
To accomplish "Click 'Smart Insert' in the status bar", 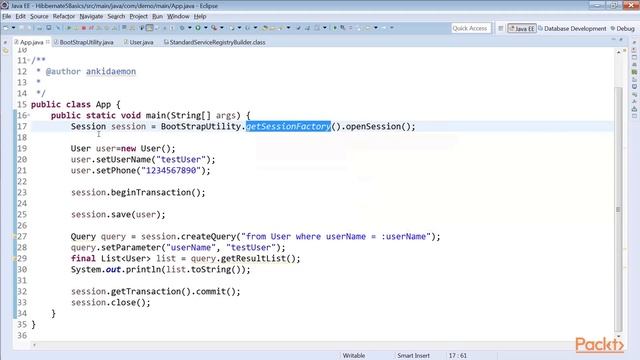I will pos(413,356).
